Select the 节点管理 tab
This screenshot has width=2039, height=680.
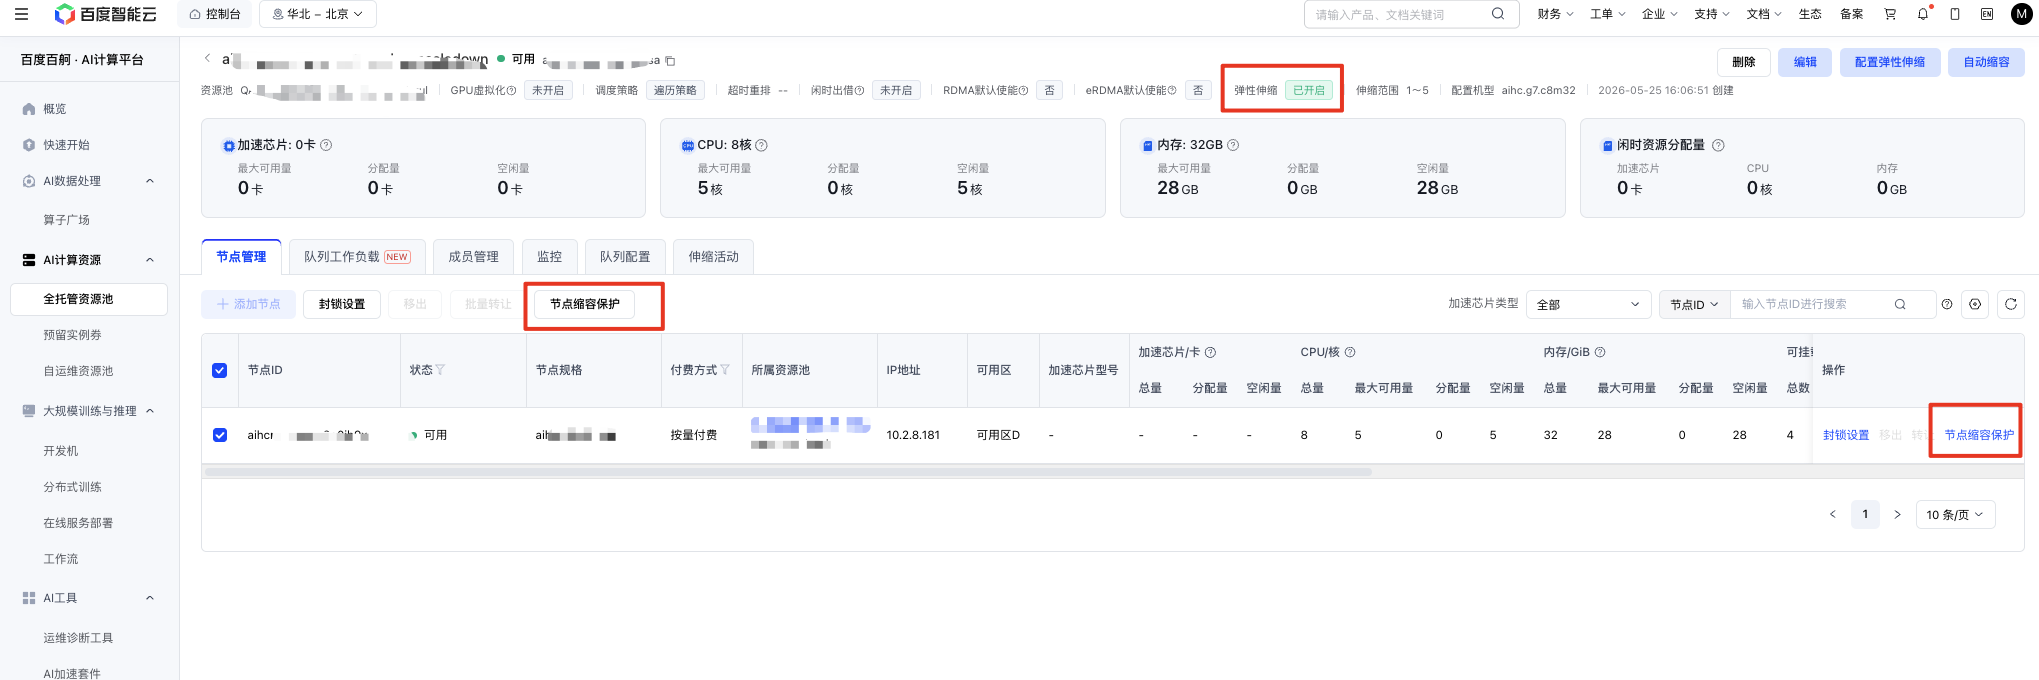(241, 257)
